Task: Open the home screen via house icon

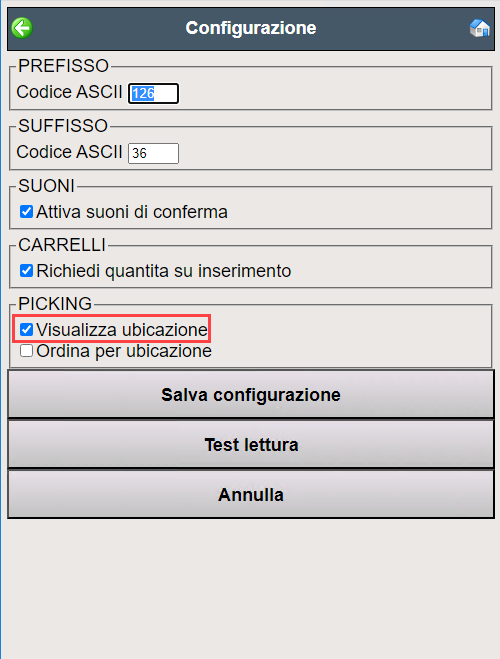Action: (x=479, y=28)
